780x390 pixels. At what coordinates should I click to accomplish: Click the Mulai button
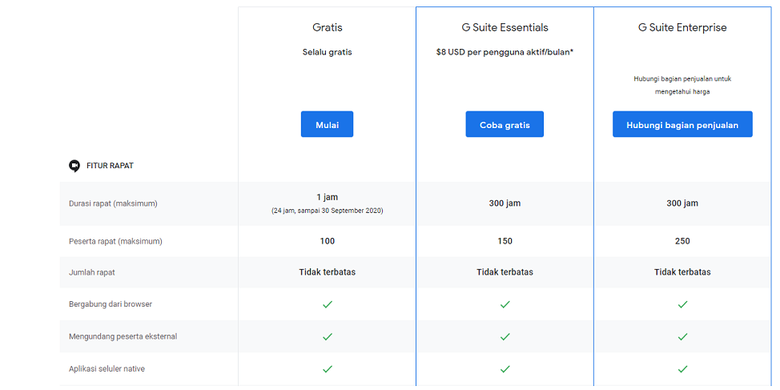(x=327, y=124)
